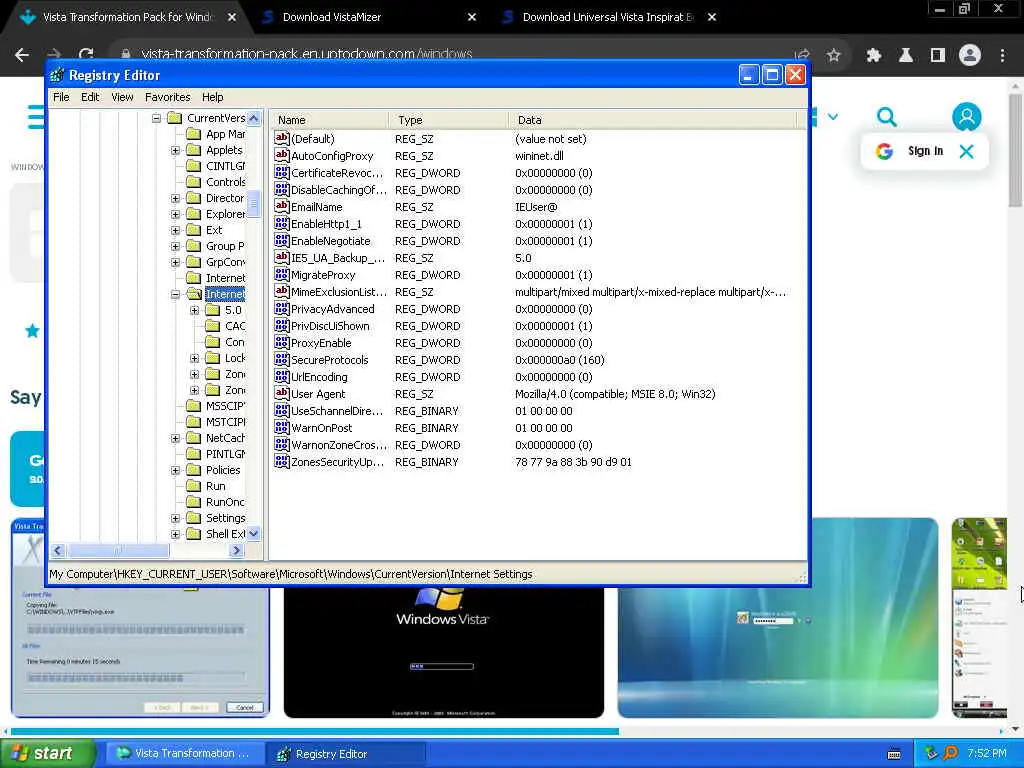Go back with browser back arrow
The height and width of the screenshot is (768, 1024).
pos(22,55)
